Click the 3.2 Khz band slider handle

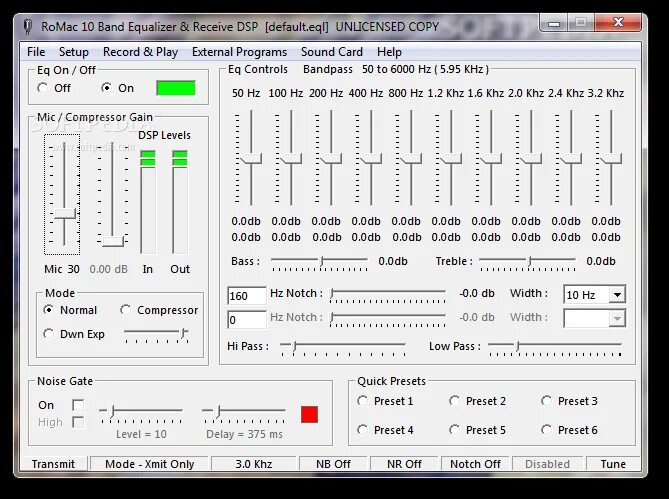tap(611, 159)
